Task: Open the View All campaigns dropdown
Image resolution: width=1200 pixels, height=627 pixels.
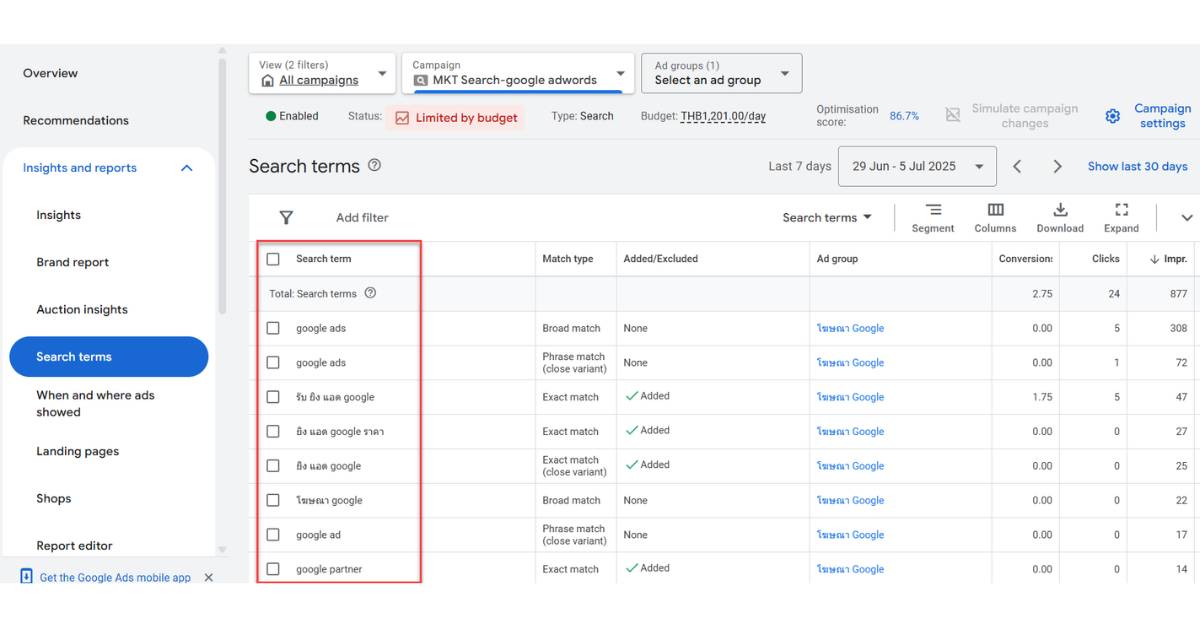Action: coord(321,73)
